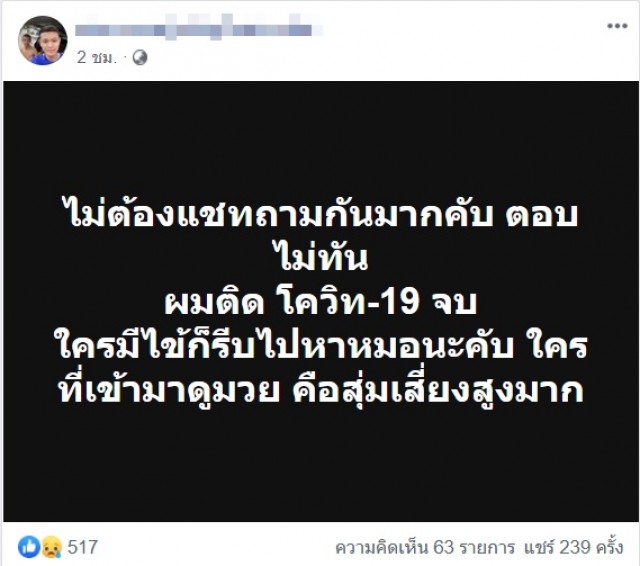Click the word ตอบ ending the first line
Viewport: 640px width, 566px height.
click(x=542, y=215)
